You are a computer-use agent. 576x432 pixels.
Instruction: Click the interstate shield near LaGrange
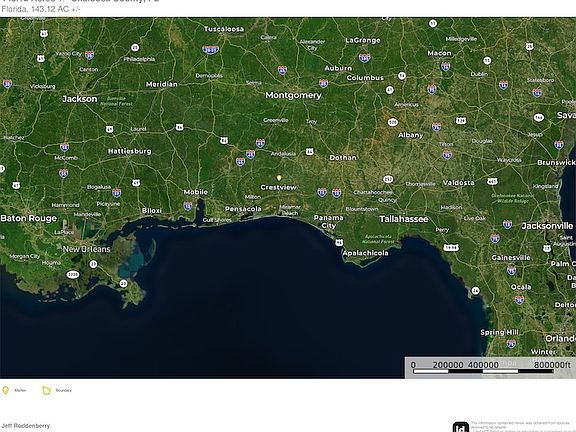(365, 58)
